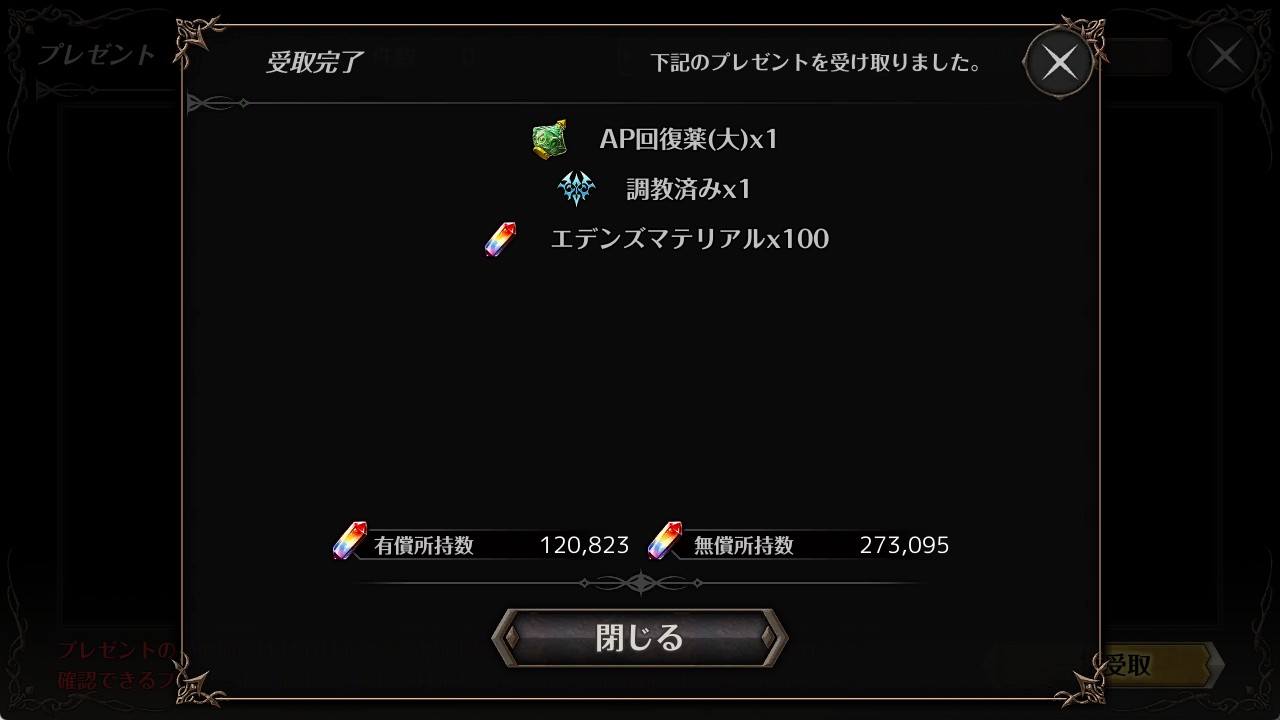
Task: Select the エデンズマテリアルx100 reward text
Action: [690, 239]
